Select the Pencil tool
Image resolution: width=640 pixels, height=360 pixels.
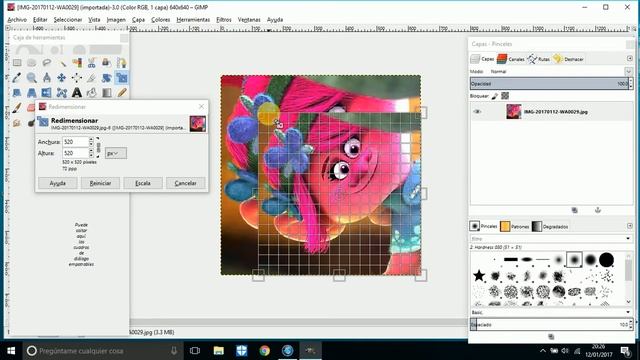pos(122,93)
